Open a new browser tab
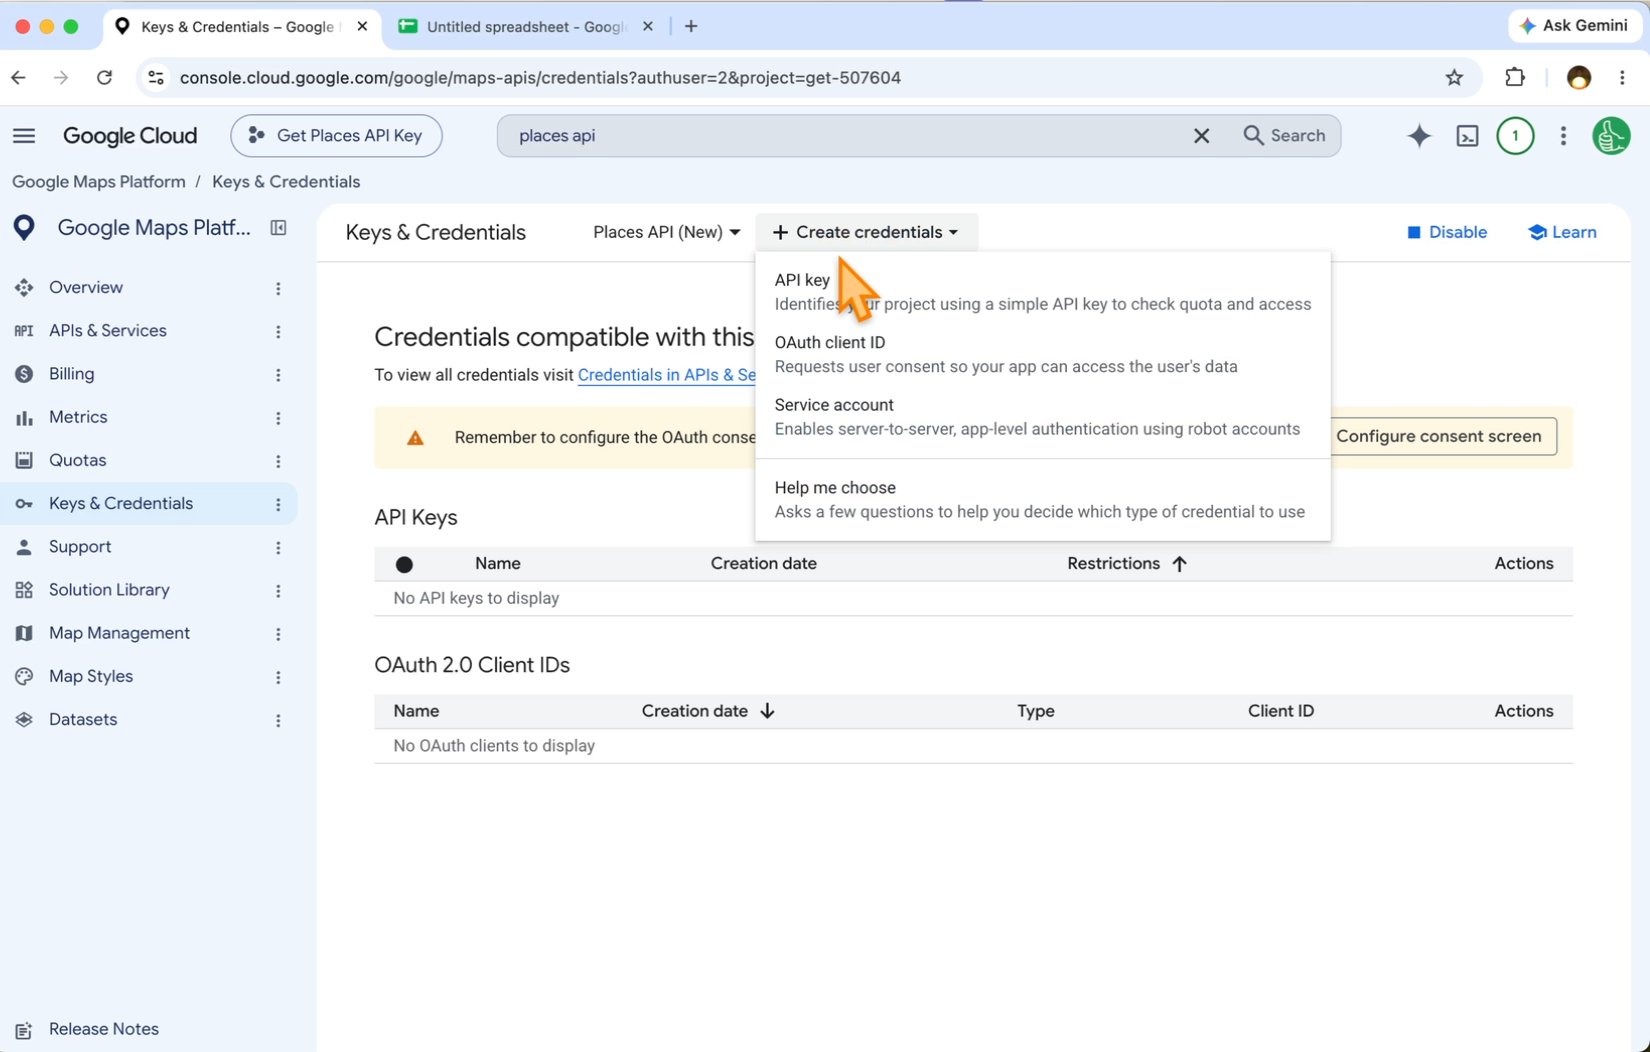 [691, 27]
